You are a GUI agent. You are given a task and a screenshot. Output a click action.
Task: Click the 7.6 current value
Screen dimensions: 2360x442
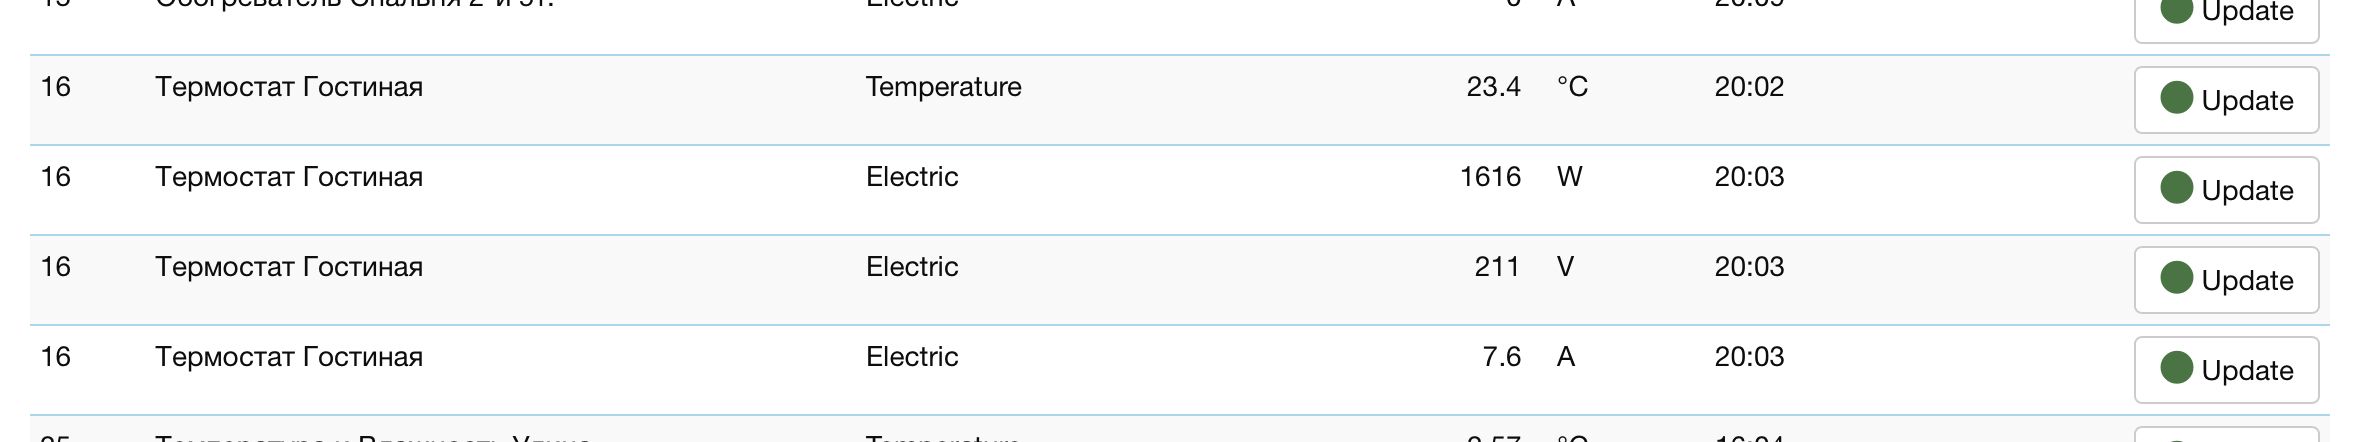point(1501,357)
